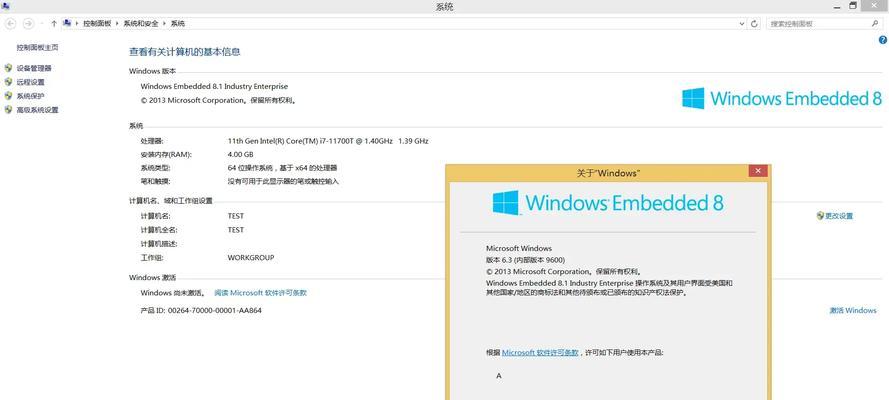Image resolution: width=889 pixels, height=400 pixels.
Task: Expand the chevron after 控制面板 in the breadcrumb
Action: tap(117, 24)
